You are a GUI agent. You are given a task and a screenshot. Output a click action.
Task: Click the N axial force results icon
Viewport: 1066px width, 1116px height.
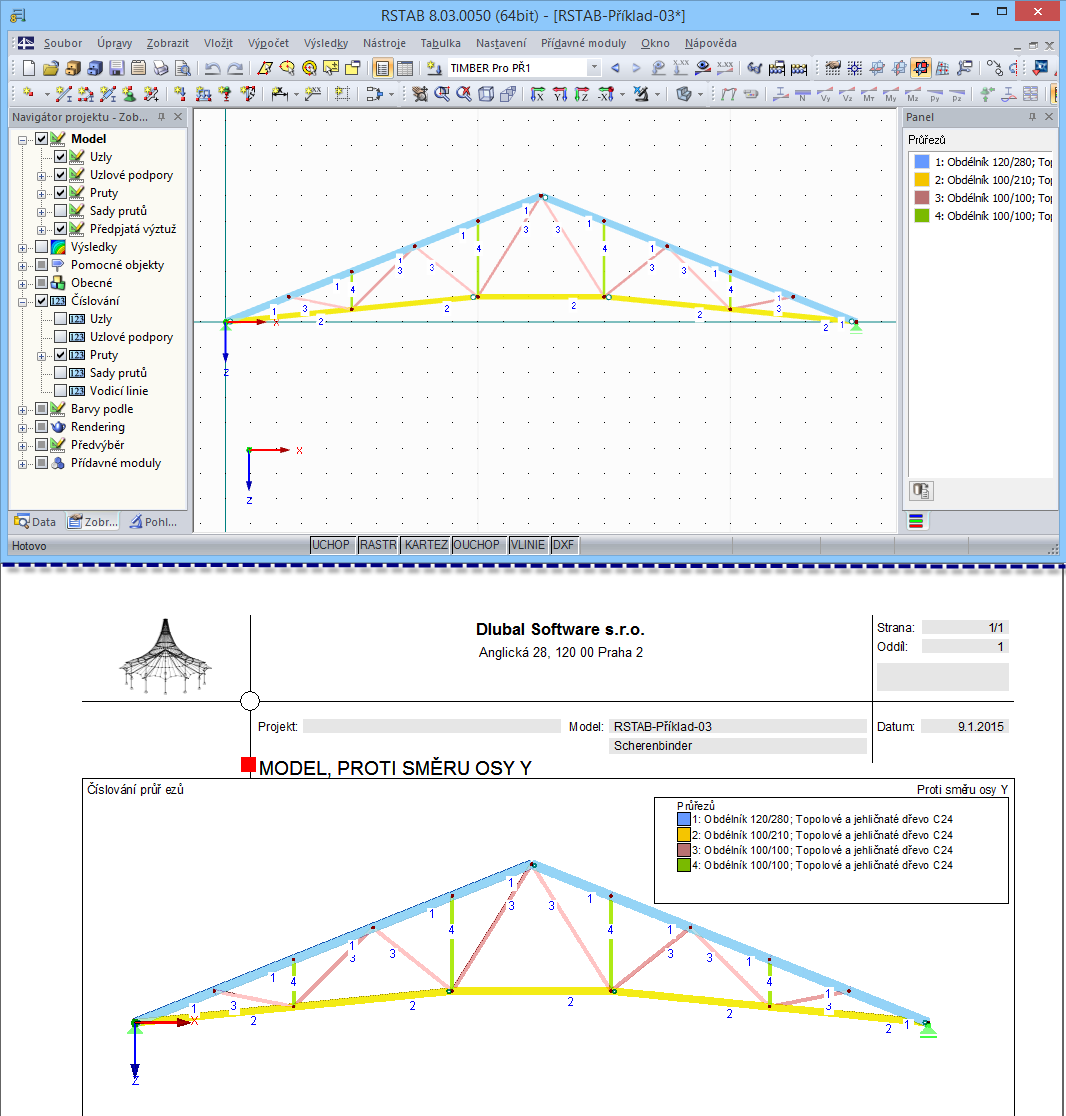tap(803, 94)
